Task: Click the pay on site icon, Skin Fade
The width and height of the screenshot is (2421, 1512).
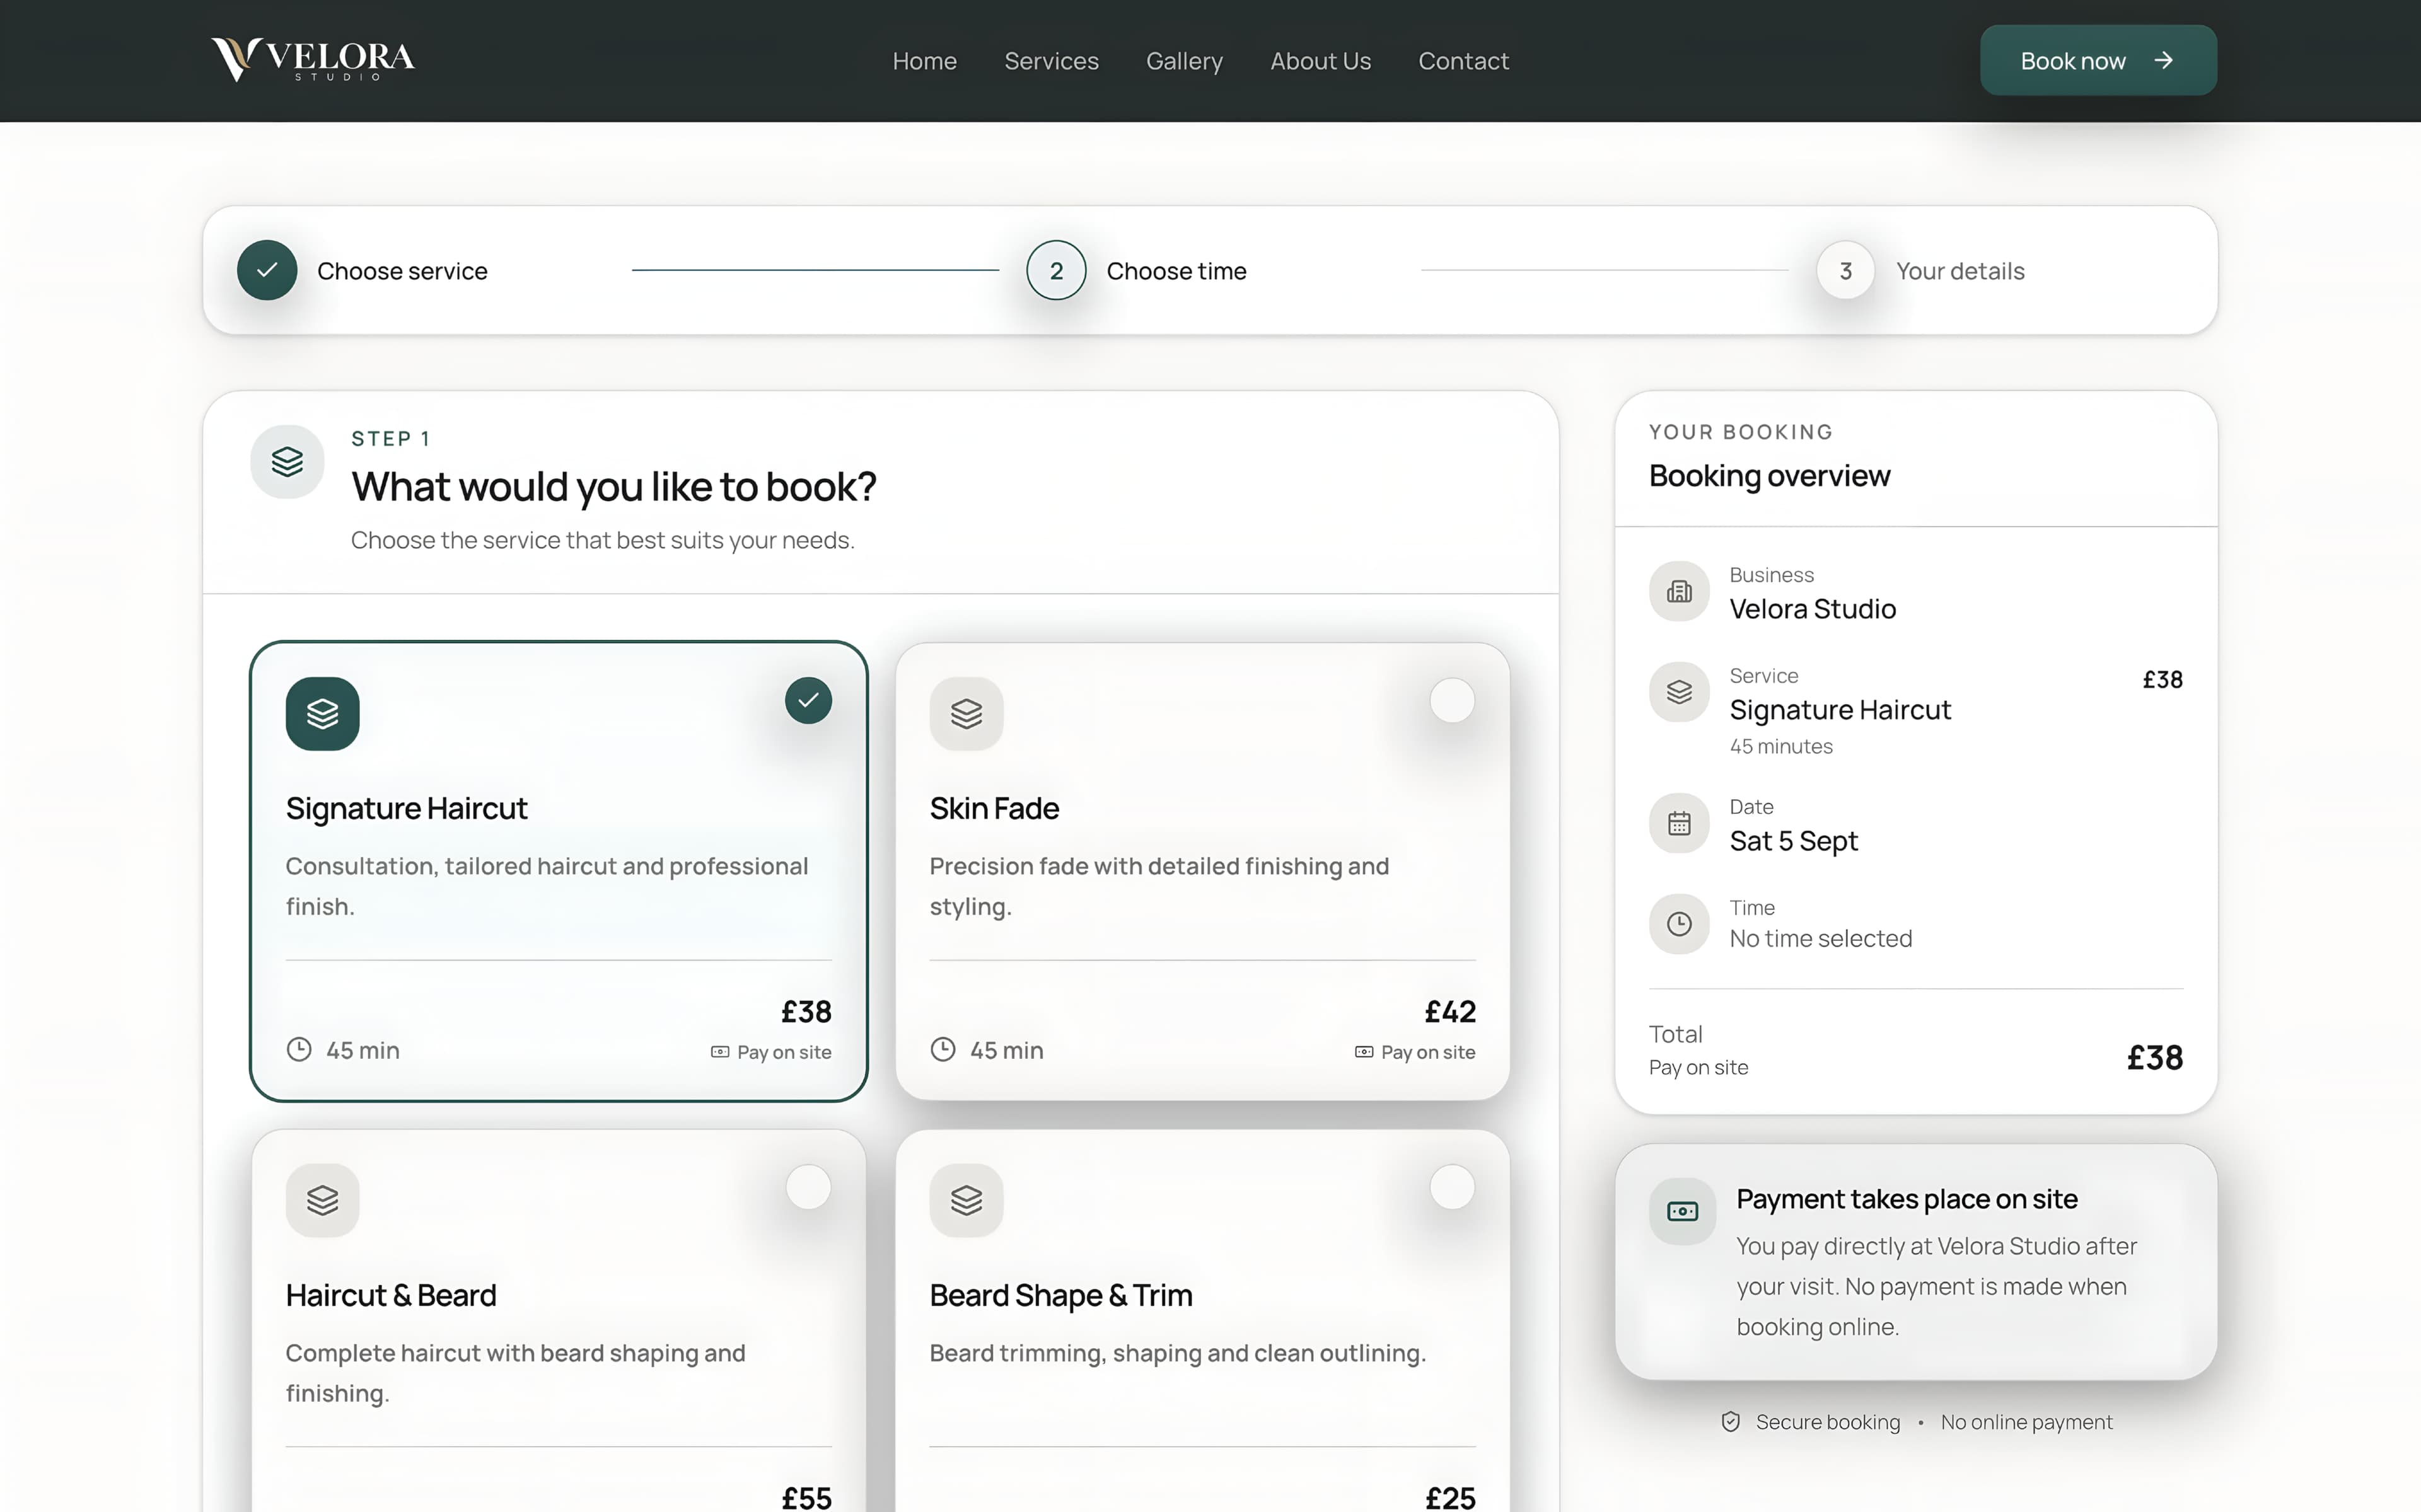Action: [x=1364, y=1052]
